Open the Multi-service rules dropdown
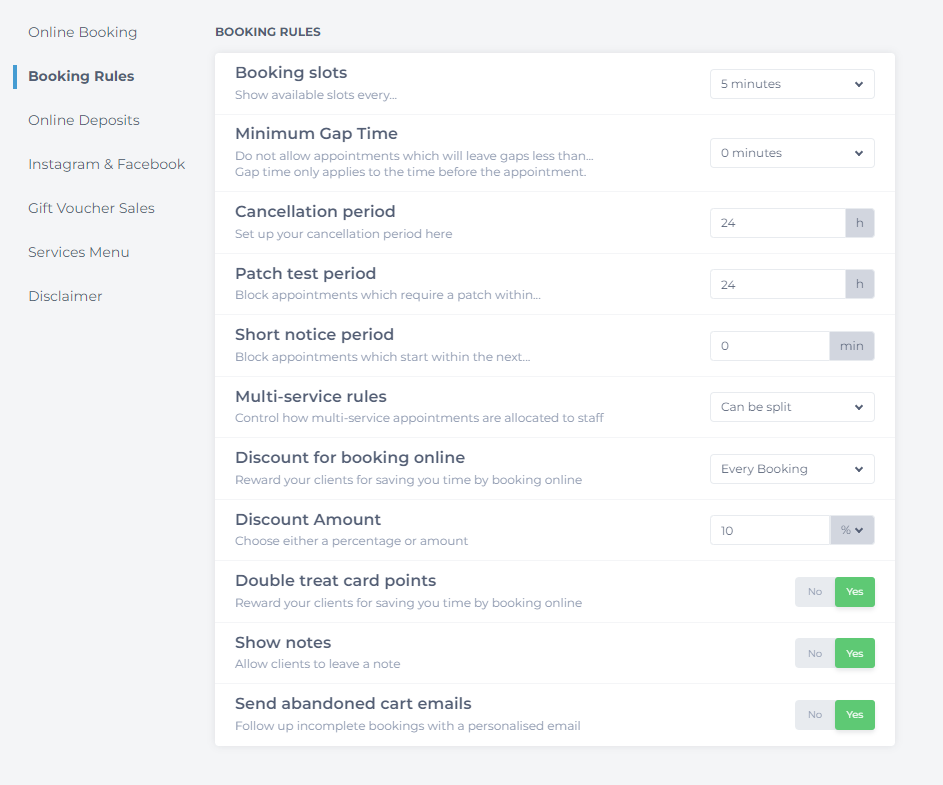This screenshot has height=785, width=943. [x=791, y=407]
